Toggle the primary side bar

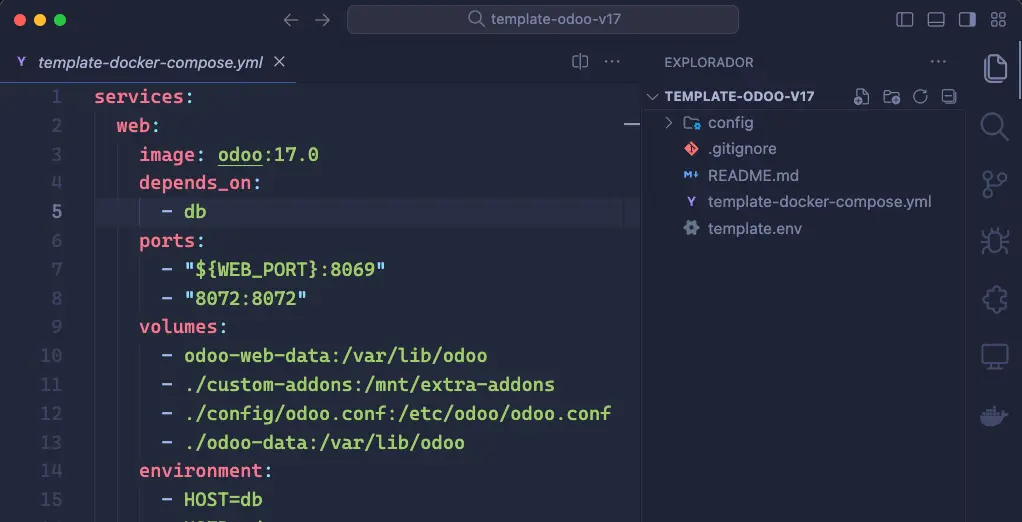click(905, 20)
